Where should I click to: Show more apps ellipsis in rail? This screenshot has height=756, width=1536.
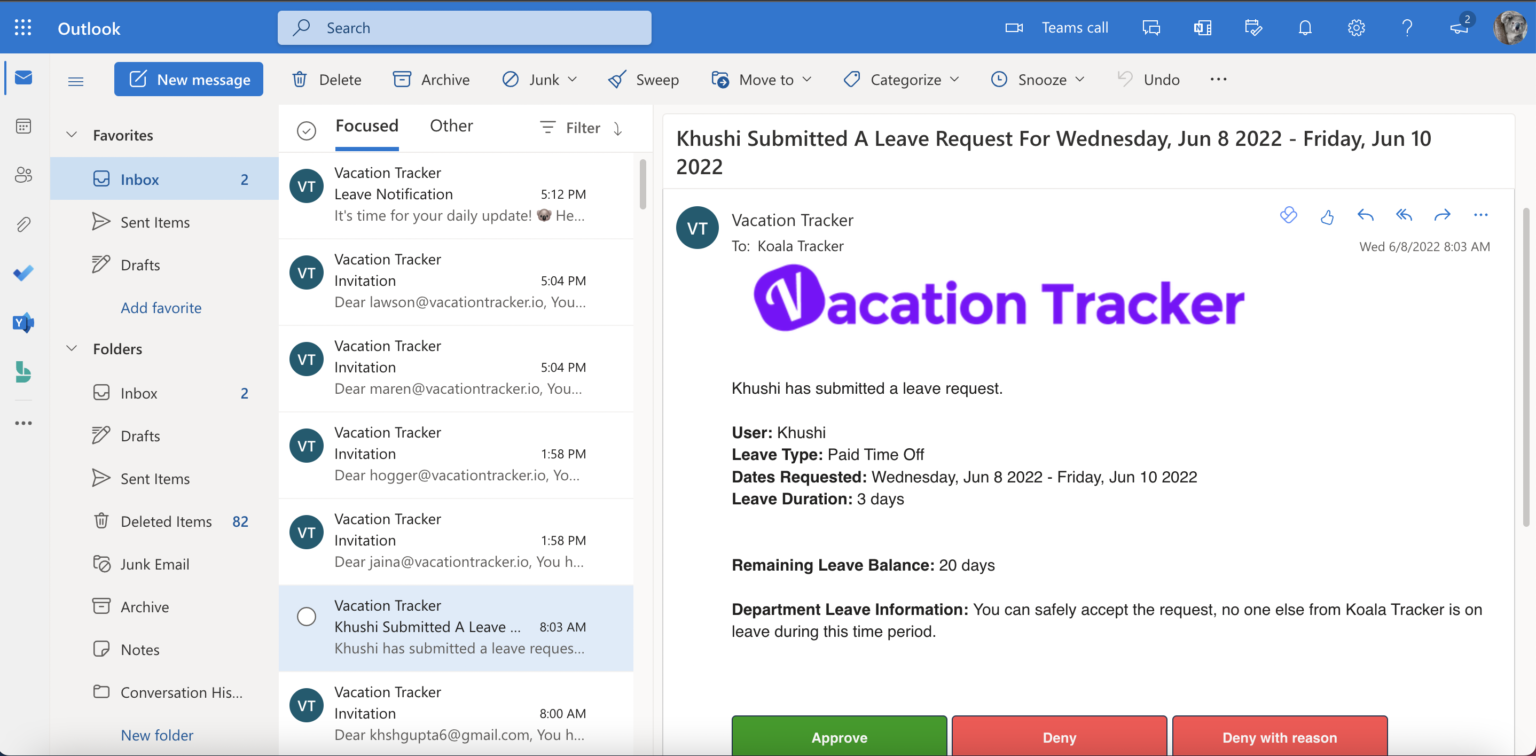point(23,423)
